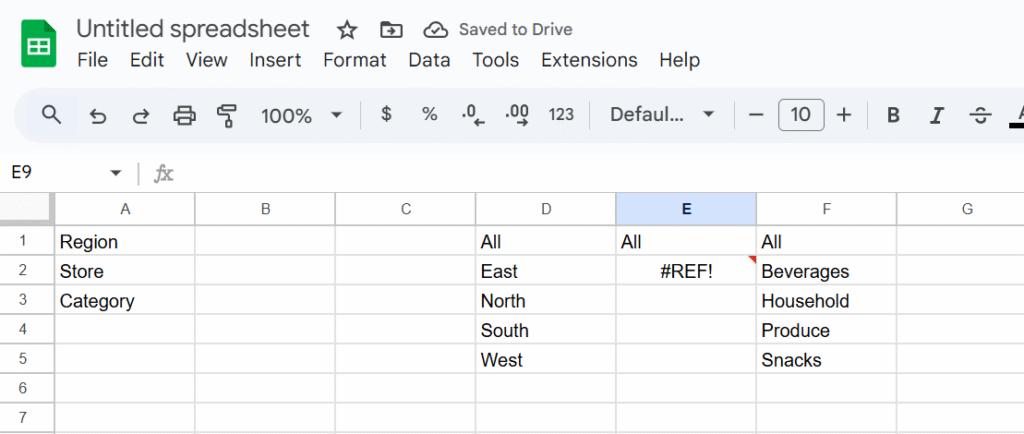1024x434 pixels.
Task: Open the 100% zoom dropdown
Action: 301,116
